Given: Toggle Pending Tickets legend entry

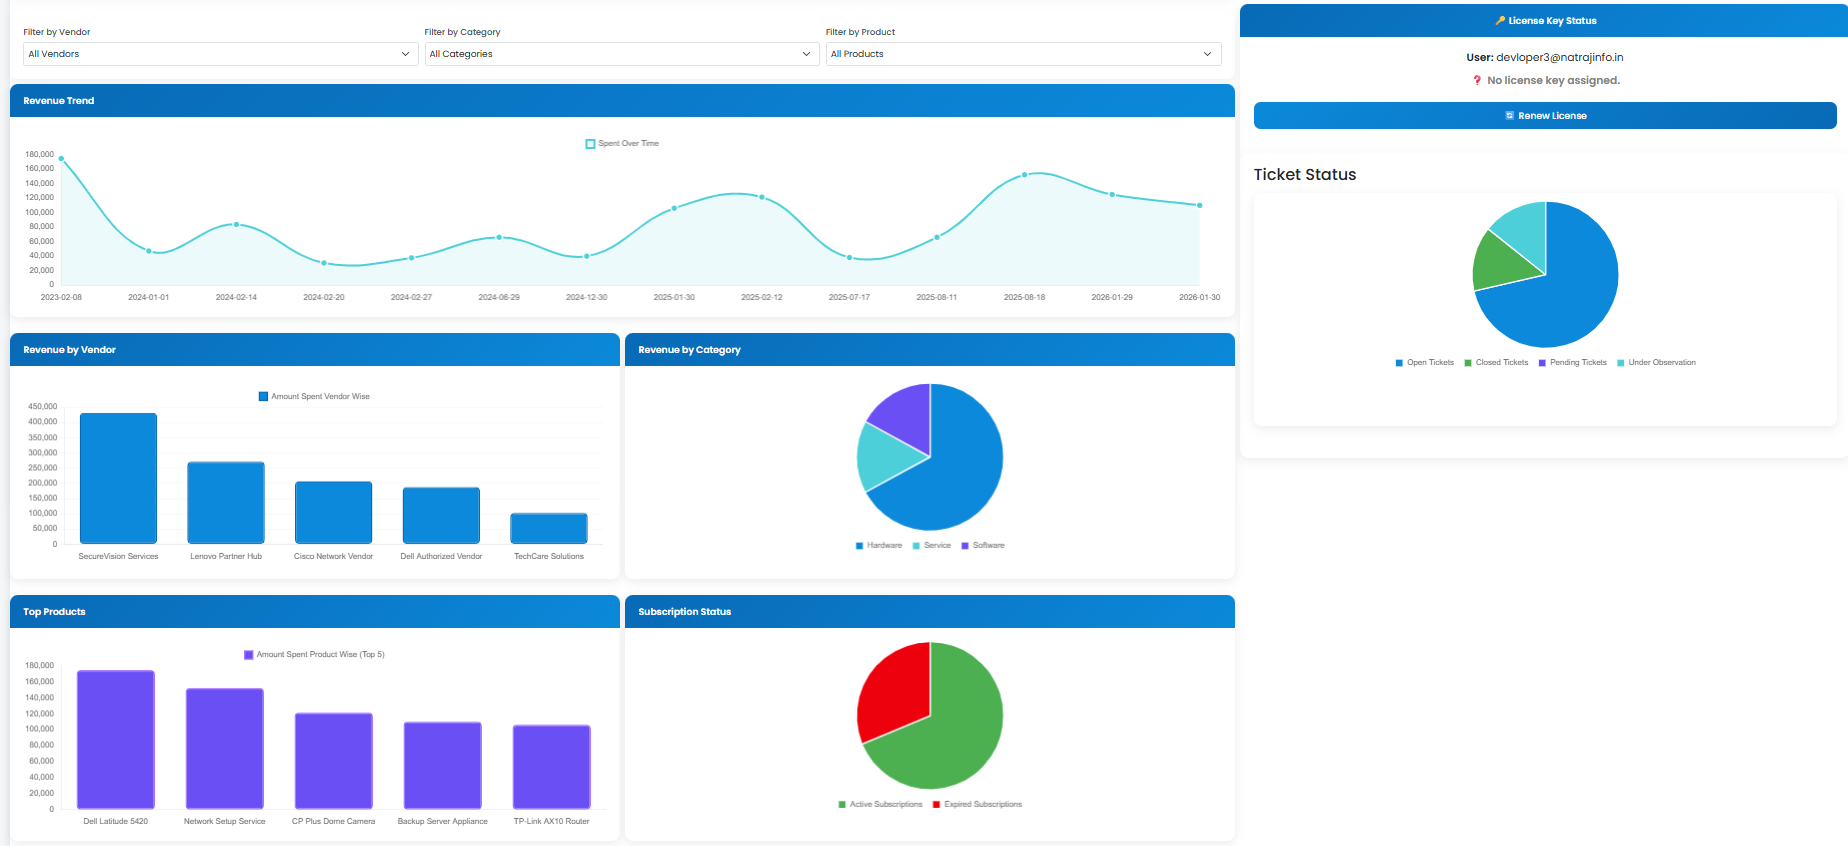Looking at the screenshot, I should coord(1573,363).
